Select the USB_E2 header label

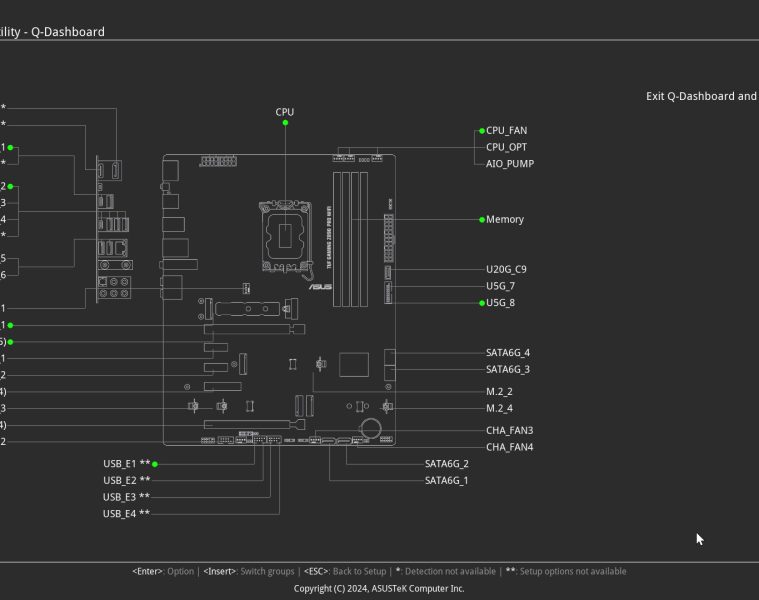coord(126,480)
